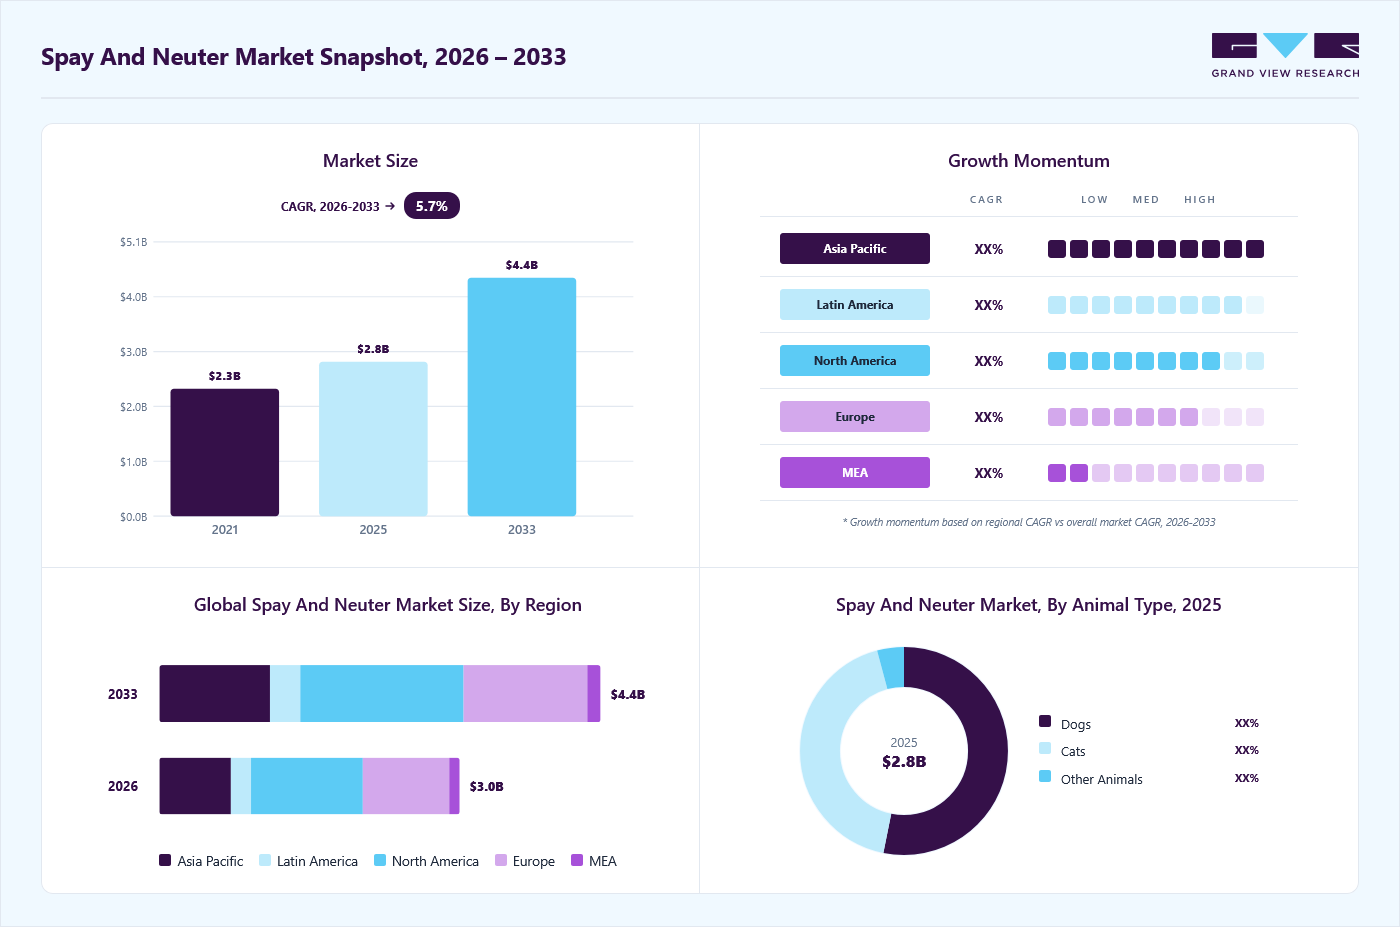Click the "$5.1B" y-axis label
Screen dimensions: 1400x927
[133, 242]
